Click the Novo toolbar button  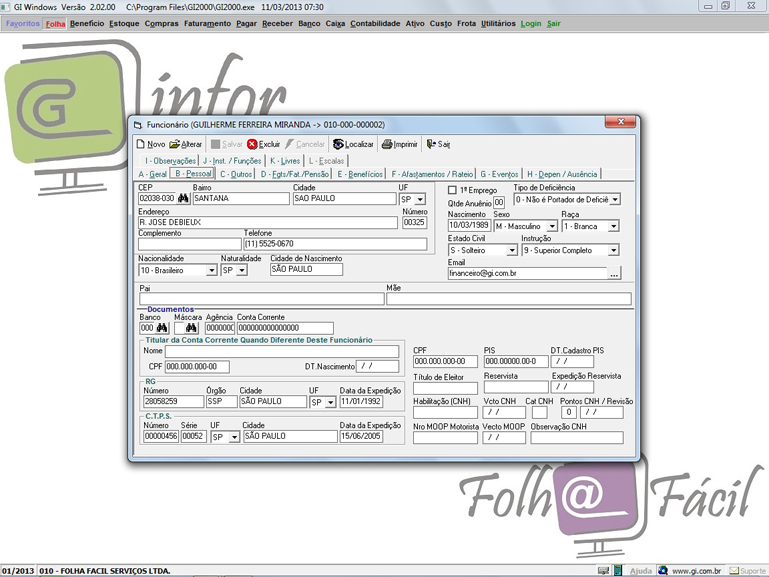click(x=151, y=144)
